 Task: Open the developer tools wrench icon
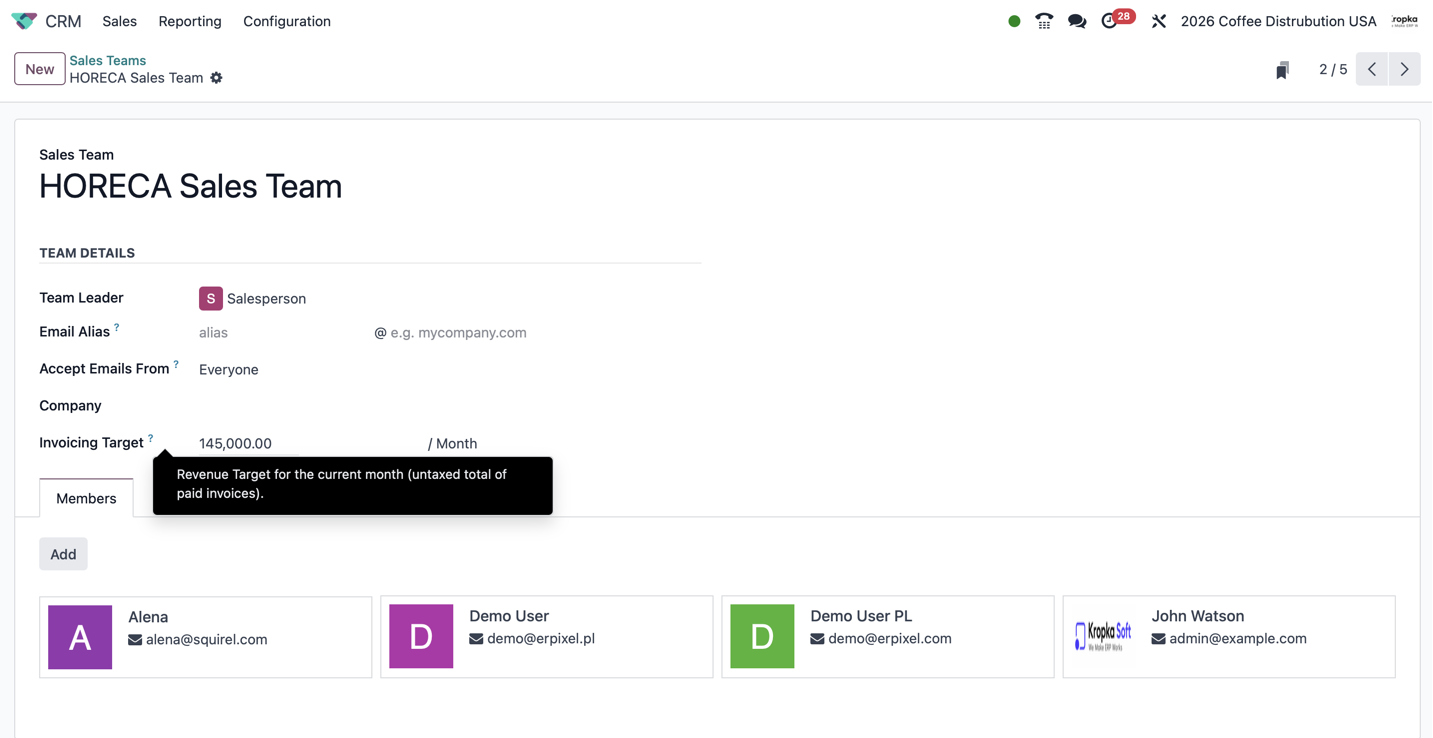coord(1159,21)
